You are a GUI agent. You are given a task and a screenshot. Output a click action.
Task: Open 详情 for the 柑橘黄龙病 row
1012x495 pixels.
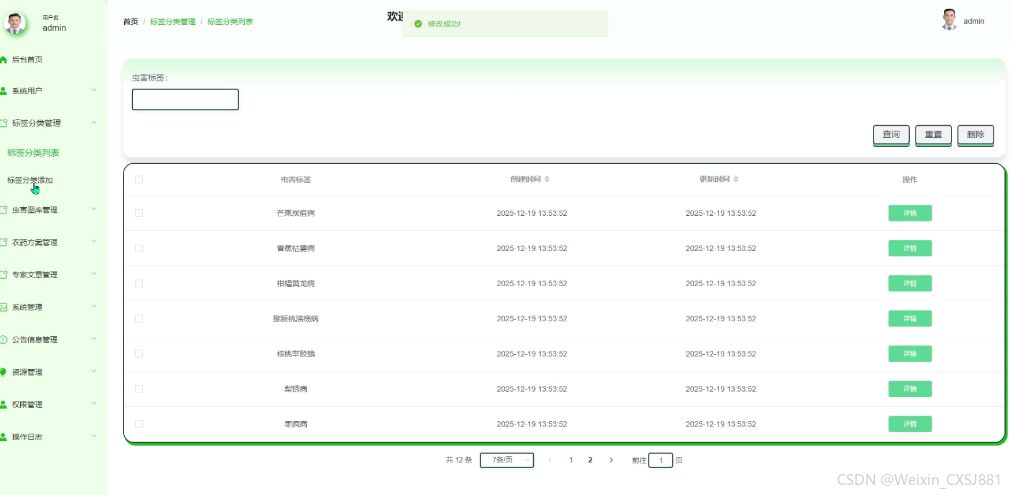tap(910, 283)
